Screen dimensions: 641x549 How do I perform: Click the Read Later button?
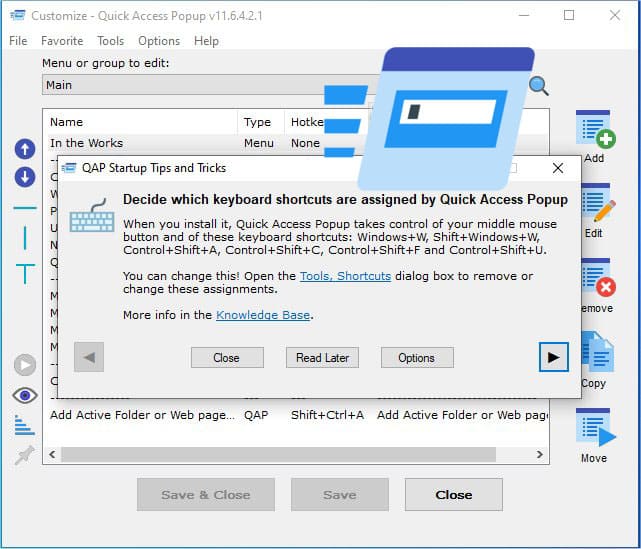pyautogui.click(x=322, y=358)
